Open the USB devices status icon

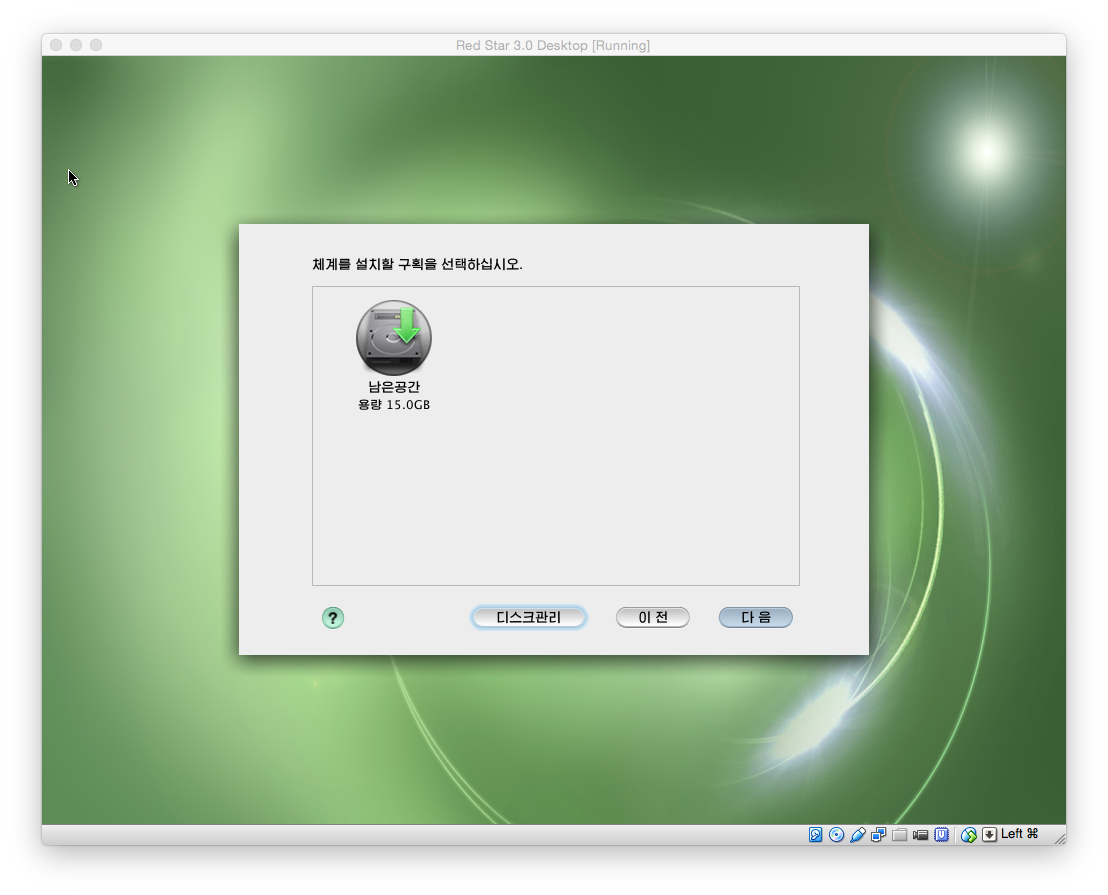tap(858, 835)
